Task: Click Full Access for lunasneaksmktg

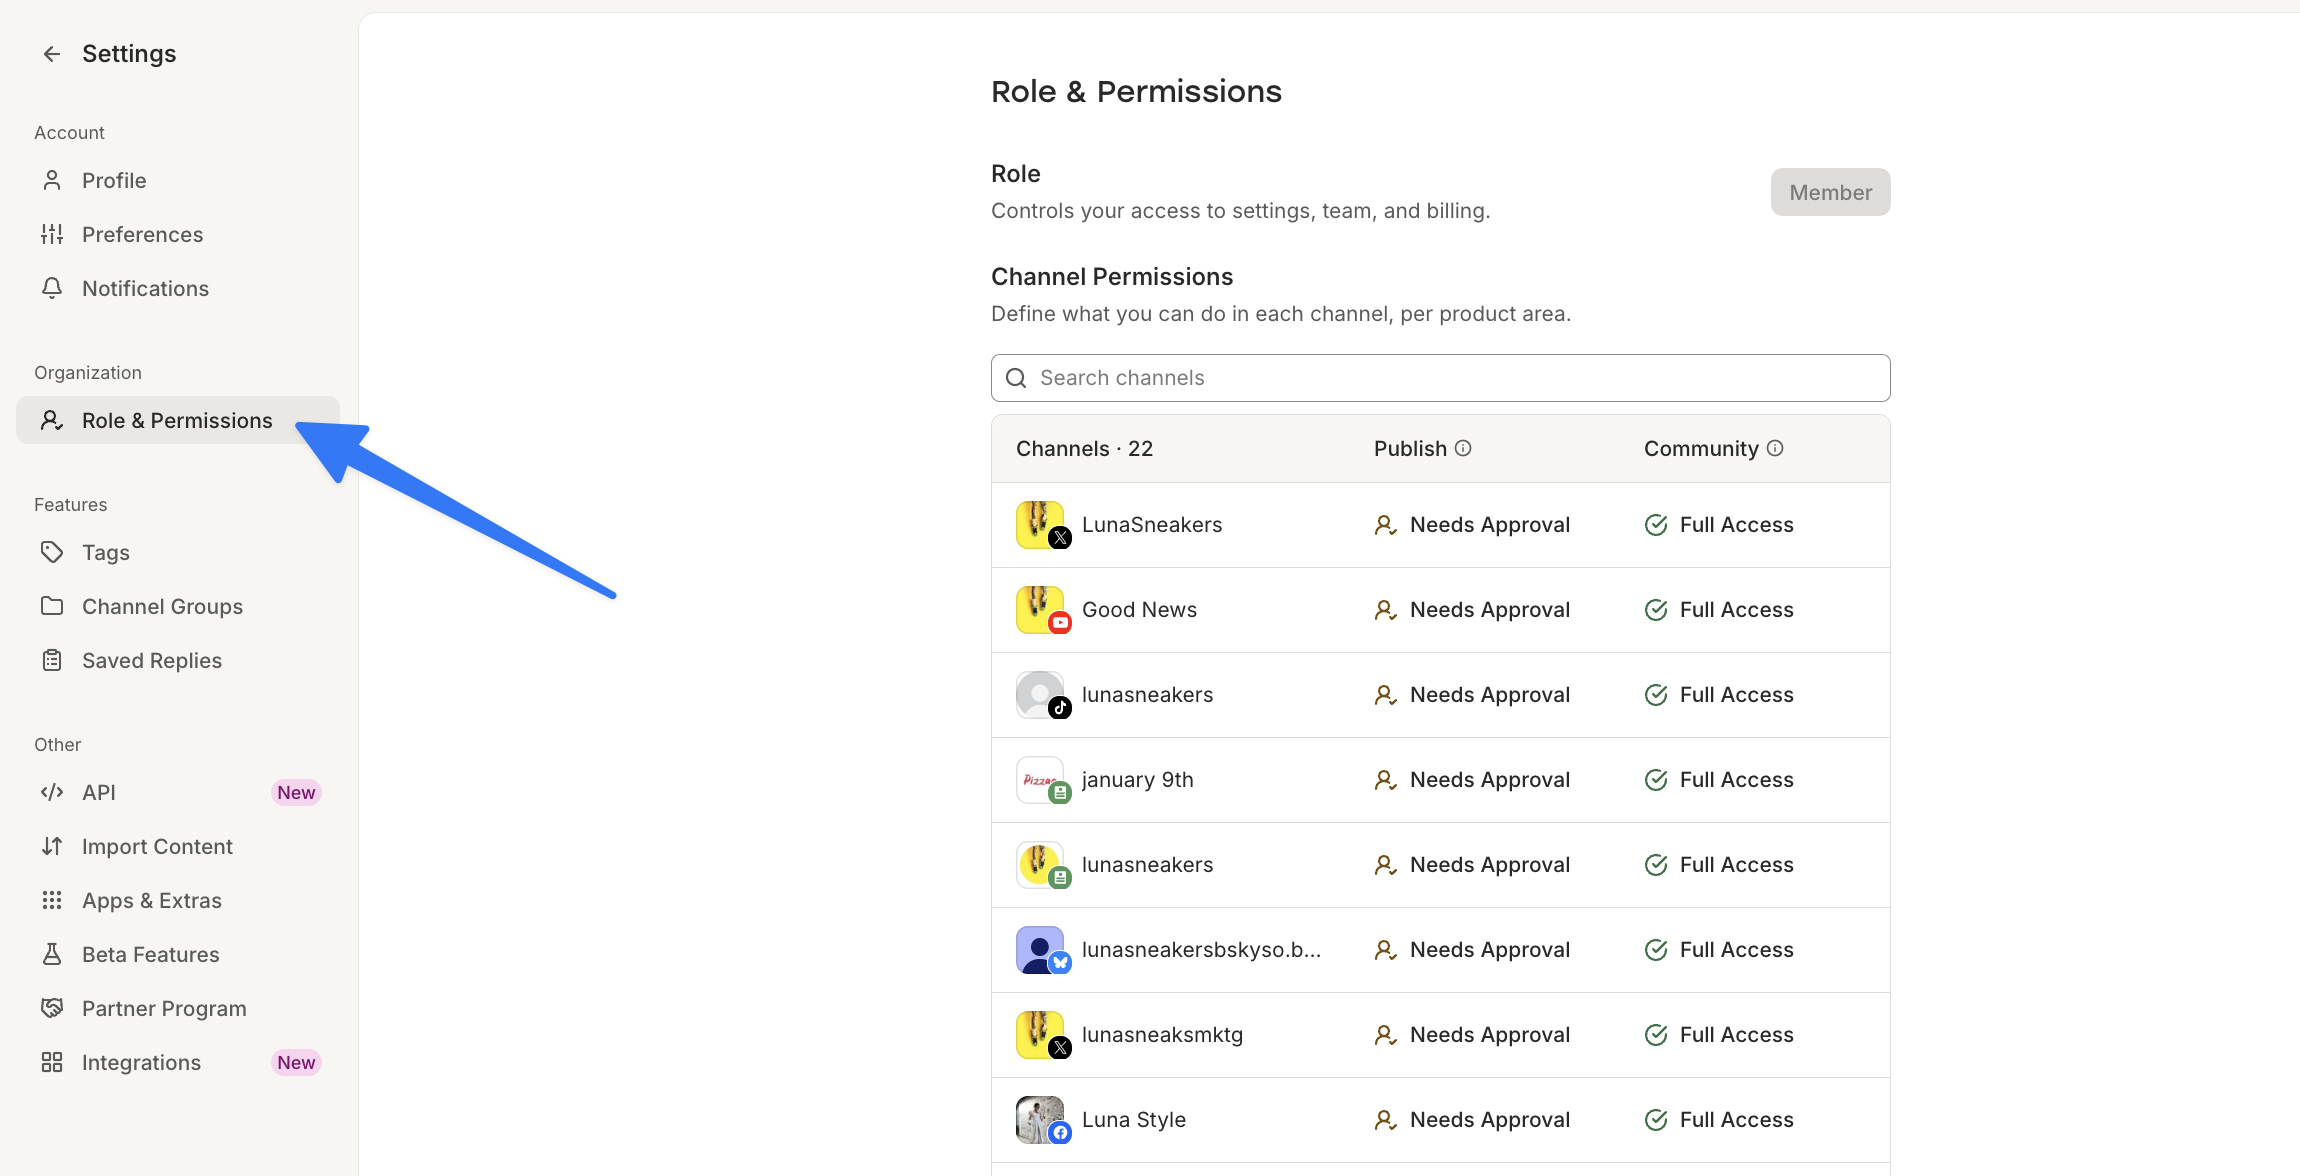Action: pyautogui.click(x=1719, y=1035)
